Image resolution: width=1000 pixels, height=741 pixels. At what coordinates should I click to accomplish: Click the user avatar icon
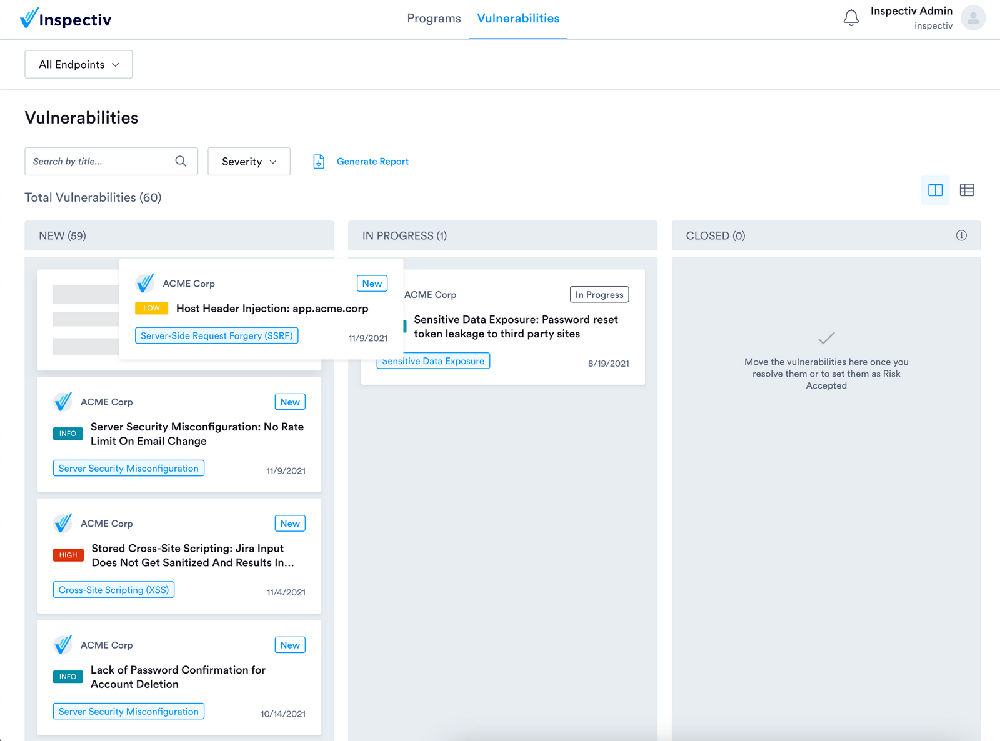point(971,17)
